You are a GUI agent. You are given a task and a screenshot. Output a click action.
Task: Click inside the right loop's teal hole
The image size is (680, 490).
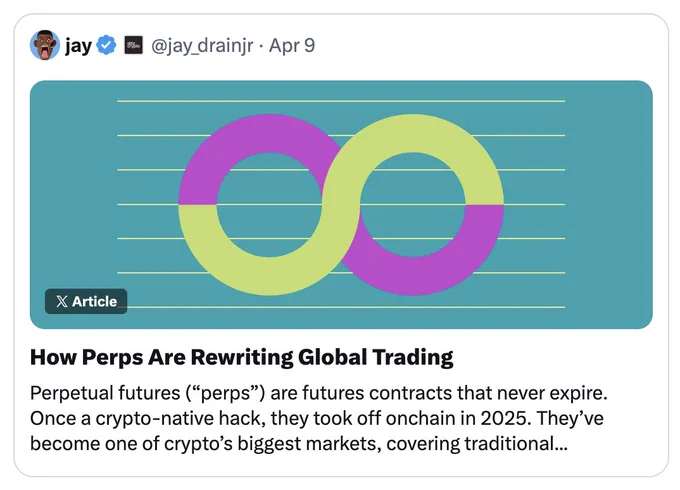pos(413,205)
